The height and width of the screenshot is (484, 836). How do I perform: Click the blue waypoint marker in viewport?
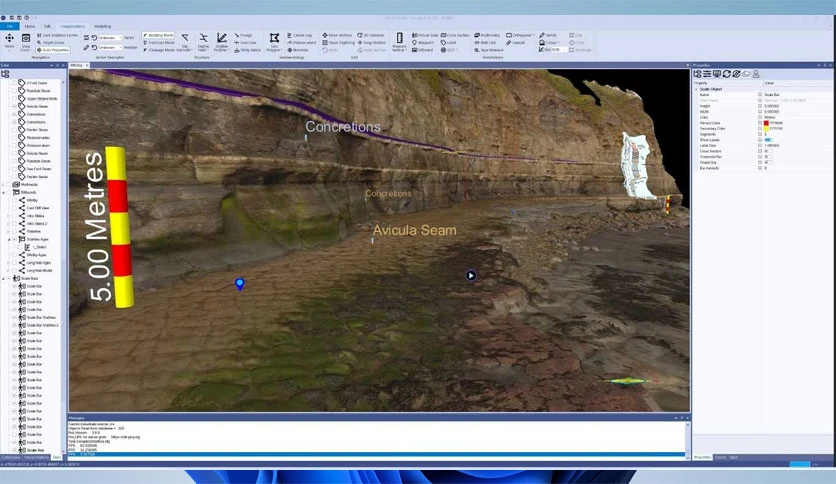click(x=239, y=284)
